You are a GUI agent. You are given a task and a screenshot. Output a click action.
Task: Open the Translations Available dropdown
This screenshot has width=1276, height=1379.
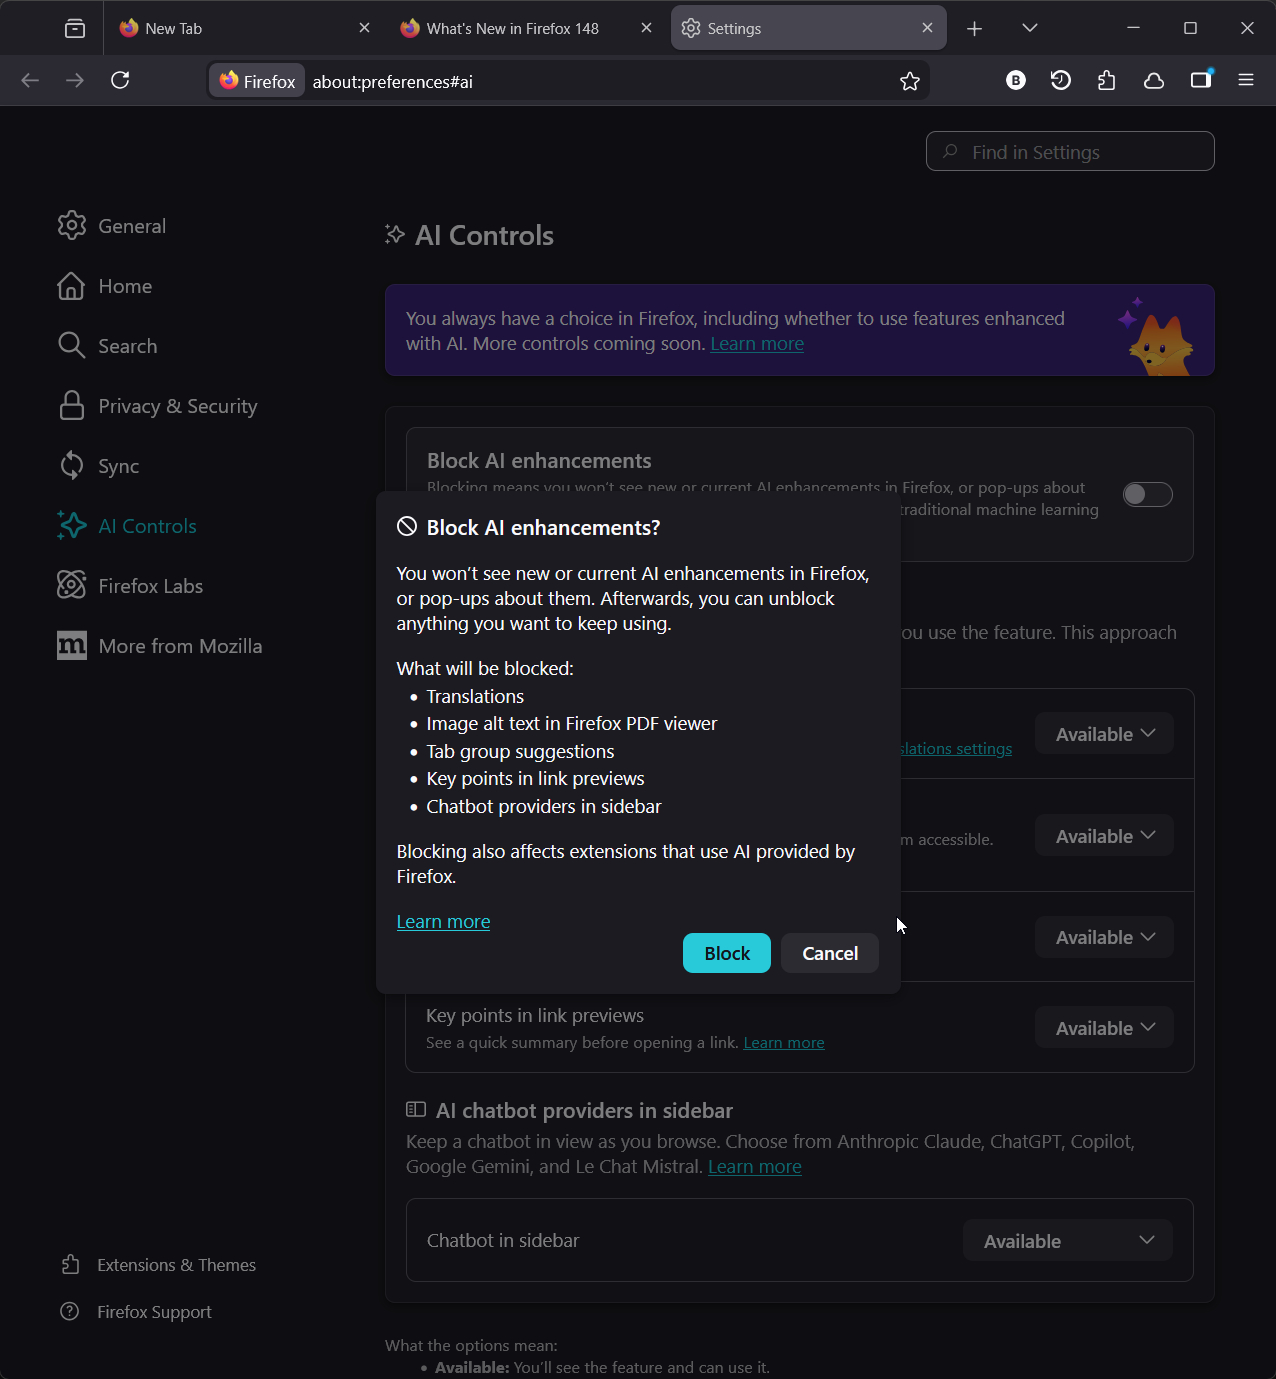point(1104,734)
